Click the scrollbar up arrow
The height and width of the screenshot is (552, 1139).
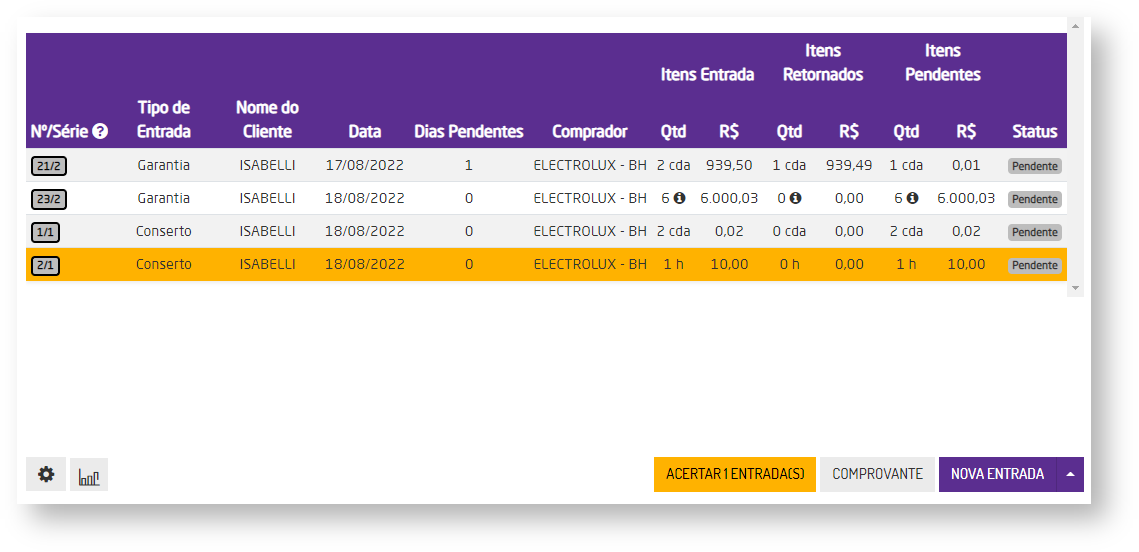click(x=1076, y=26)
